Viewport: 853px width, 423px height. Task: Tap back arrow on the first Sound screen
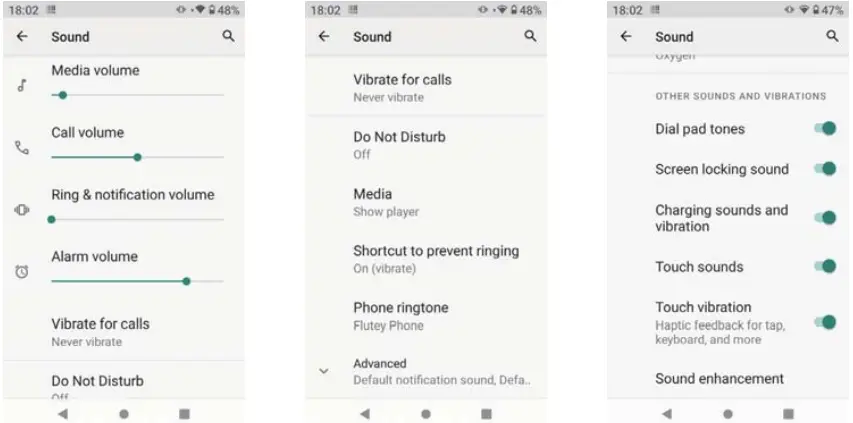point(22,36)
